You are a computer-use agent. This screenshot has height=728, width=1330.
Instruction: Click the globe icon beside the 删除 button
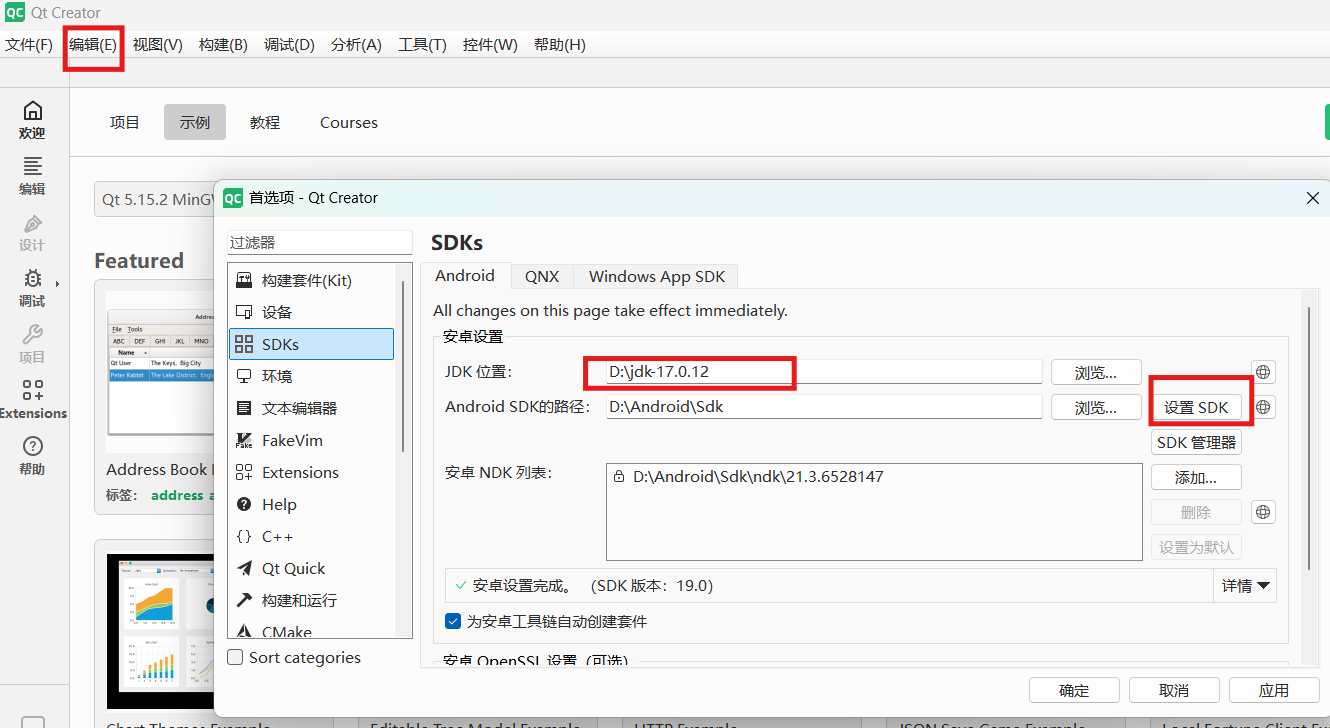pyautogui.click(x=1263, y=512)
